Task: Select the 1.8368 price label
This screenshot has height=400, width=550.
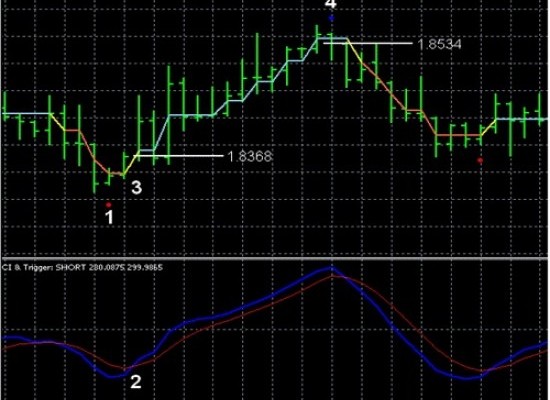Action: (x=250, y=156)
